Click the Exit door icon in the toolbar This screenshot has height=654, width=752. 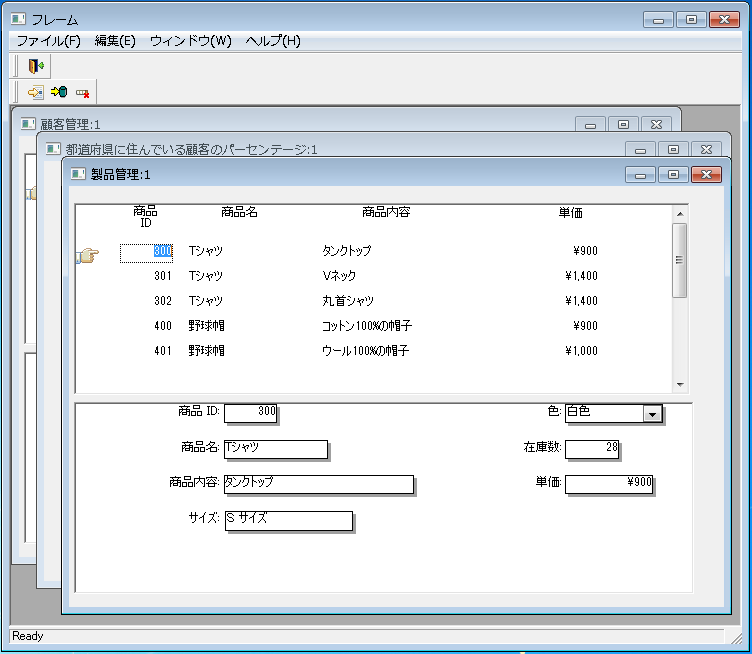click(36, 66)
